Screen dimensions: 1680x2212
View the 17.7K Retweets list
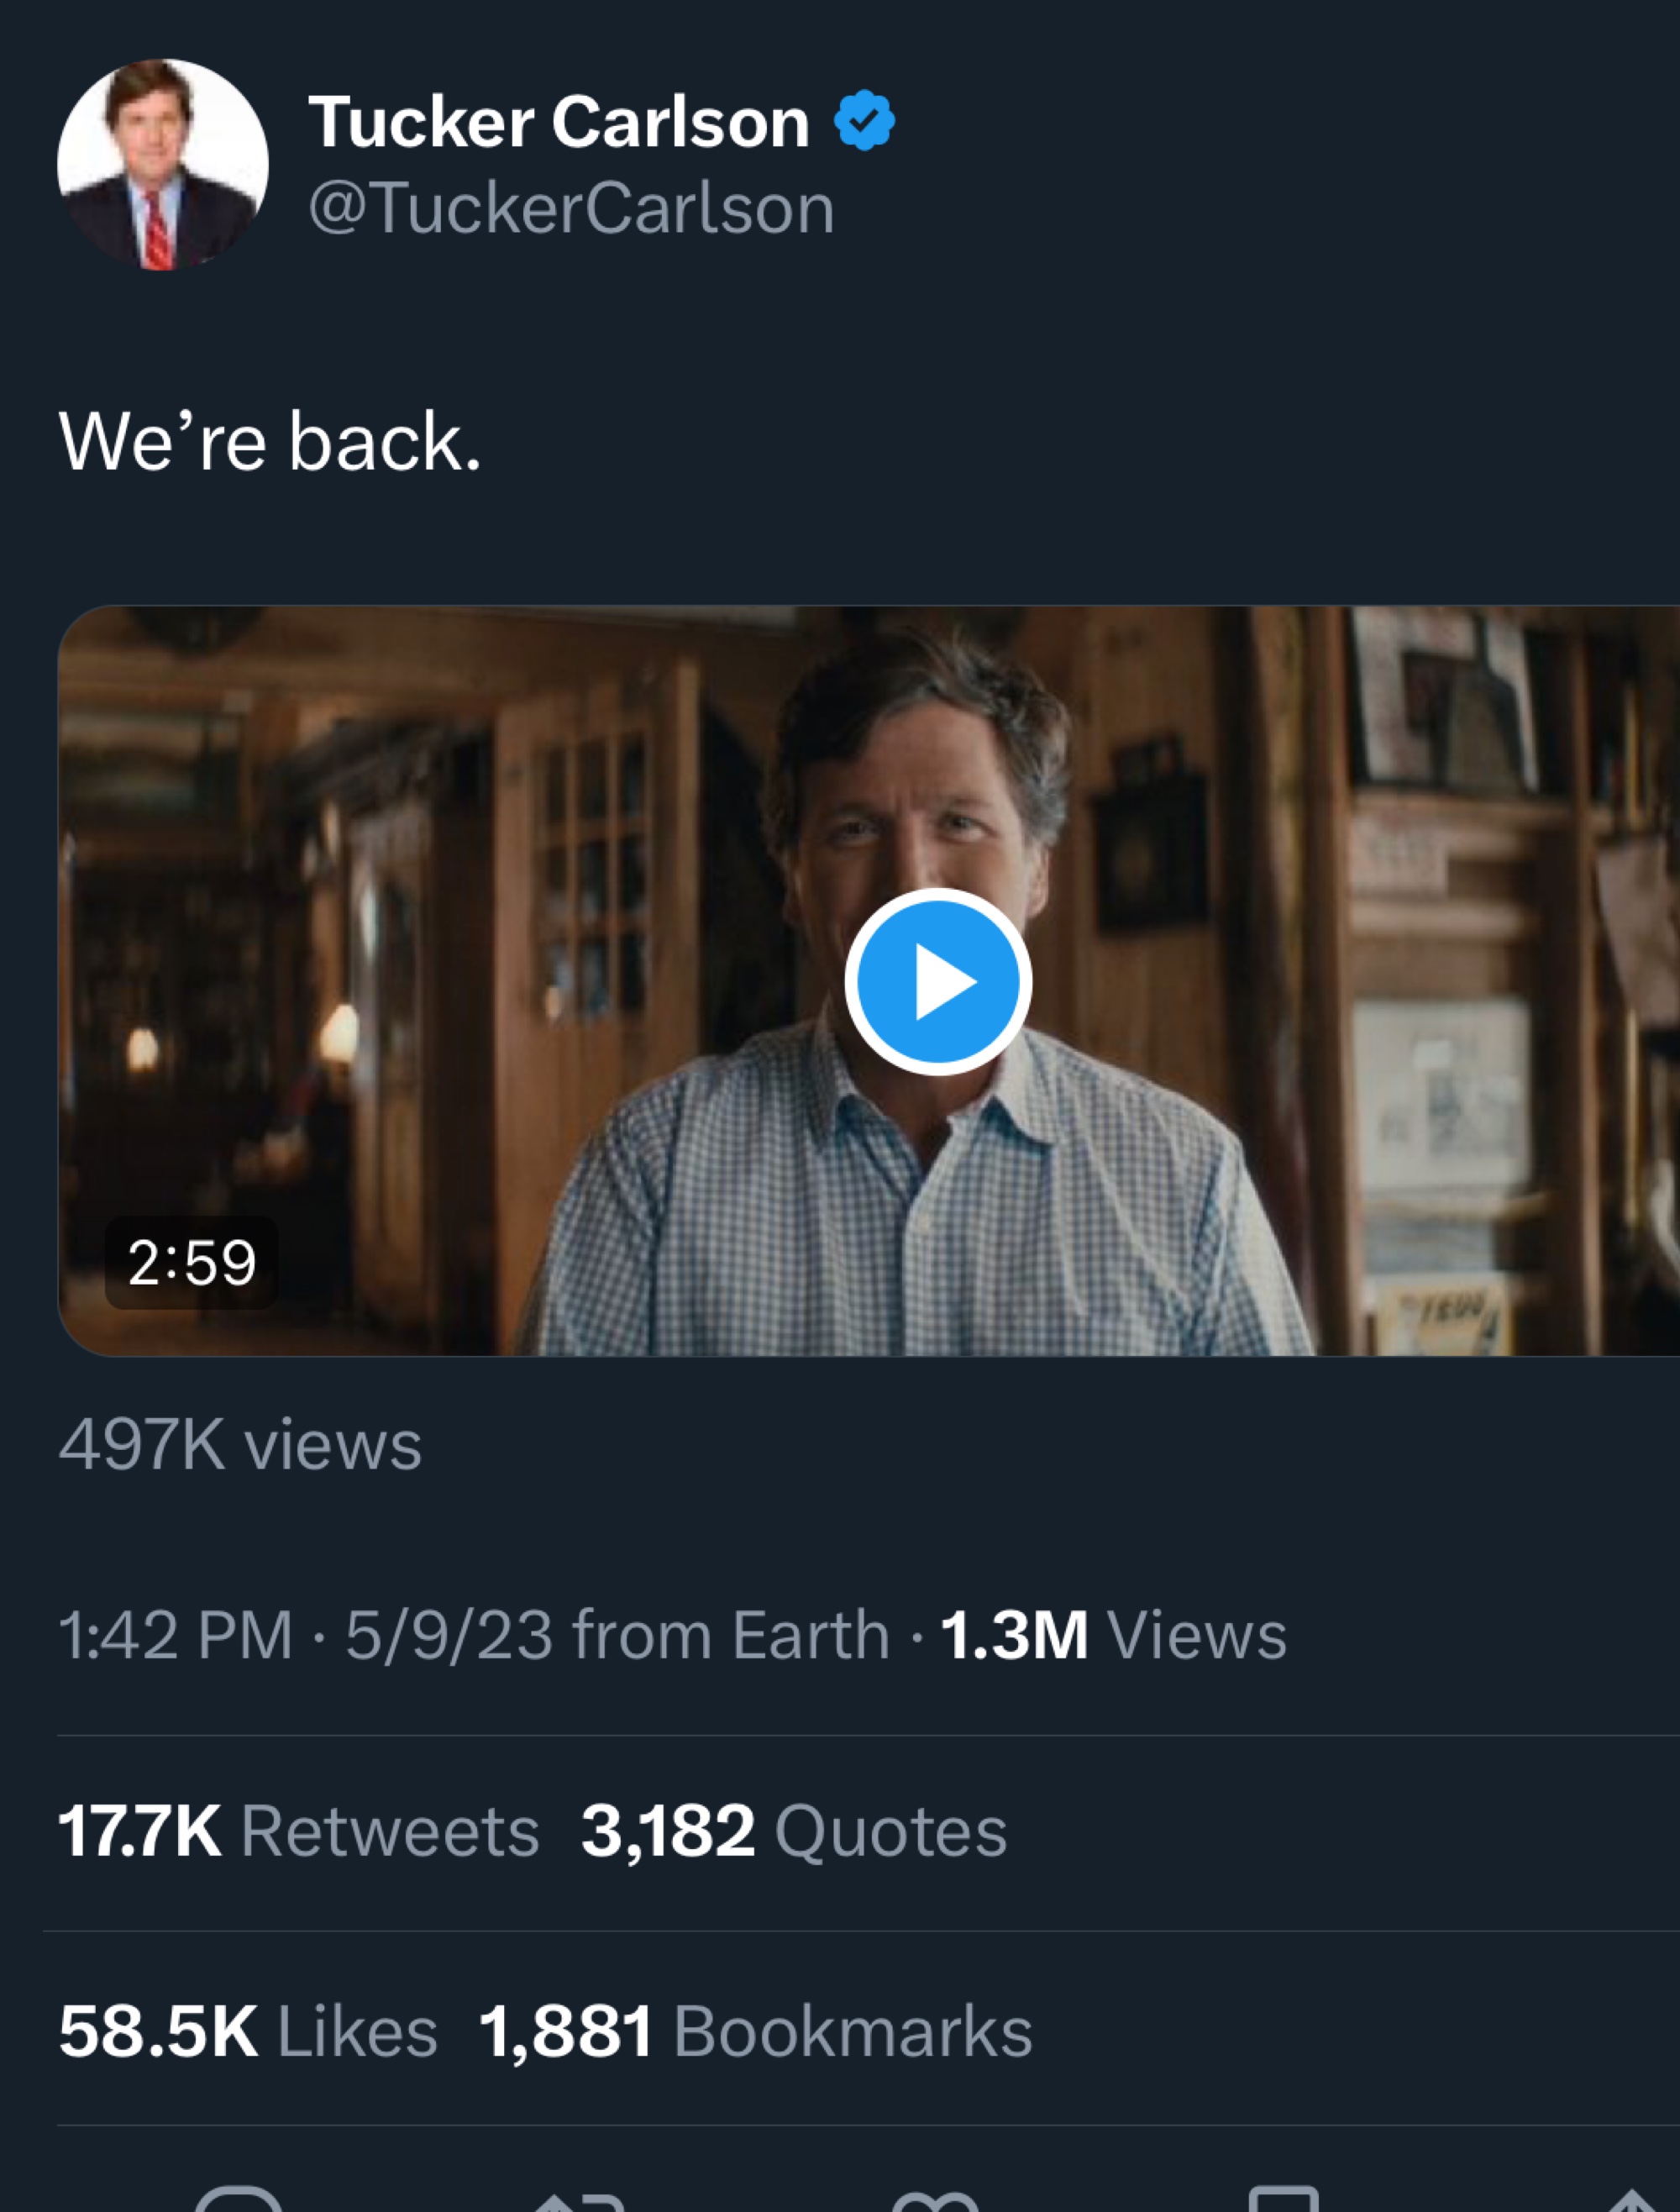click(298, 1831)
